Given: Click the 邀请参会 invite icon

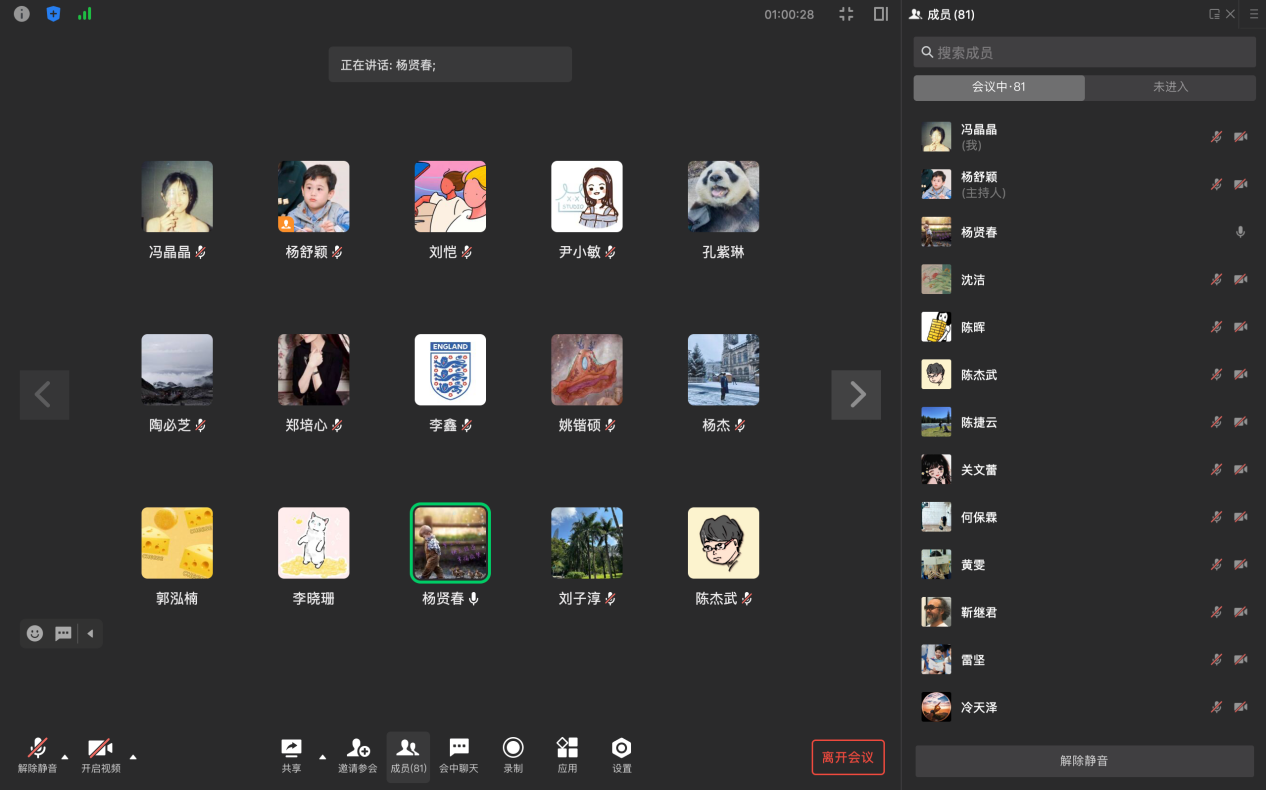Looking at the screenshot, I should 357,749.
